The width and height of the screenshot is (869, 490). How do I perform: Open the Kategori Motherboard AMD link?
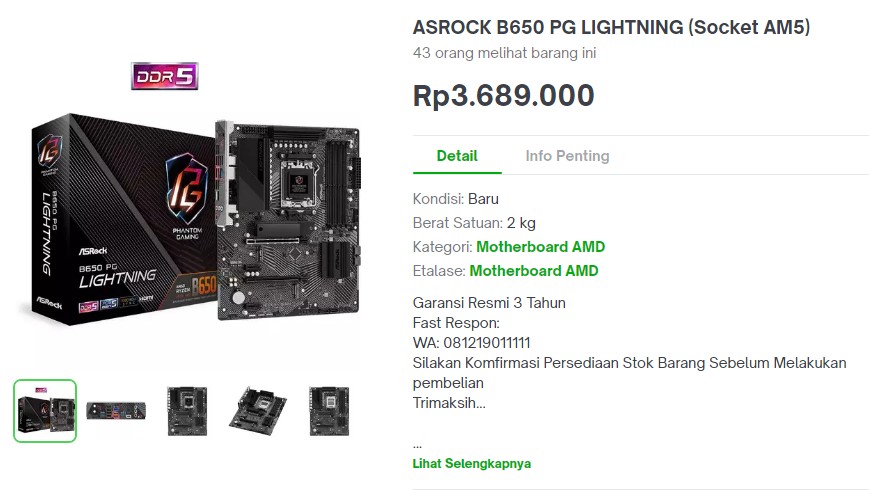point(540,247)
